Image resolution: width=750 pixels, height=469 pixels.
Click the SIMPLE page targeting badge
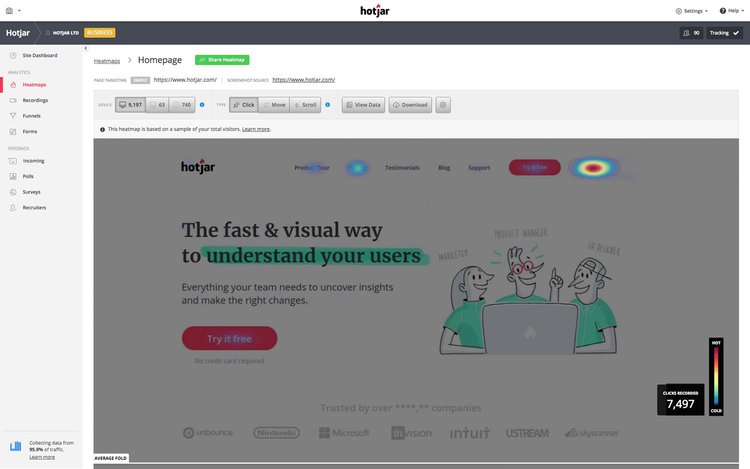(x=140, y=80)
